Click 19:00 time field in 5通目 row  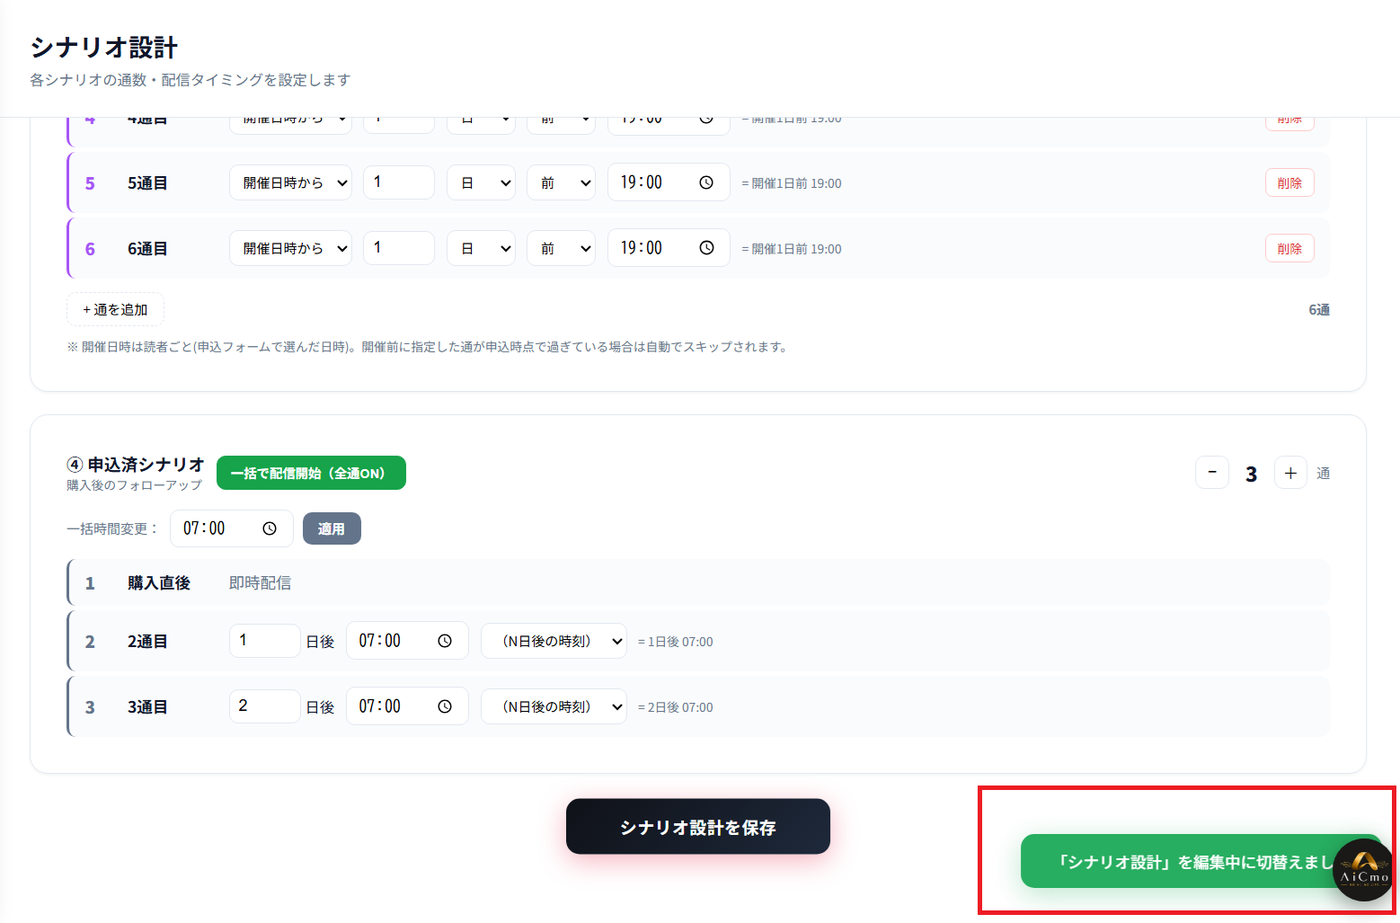click(x=668, y=183)
